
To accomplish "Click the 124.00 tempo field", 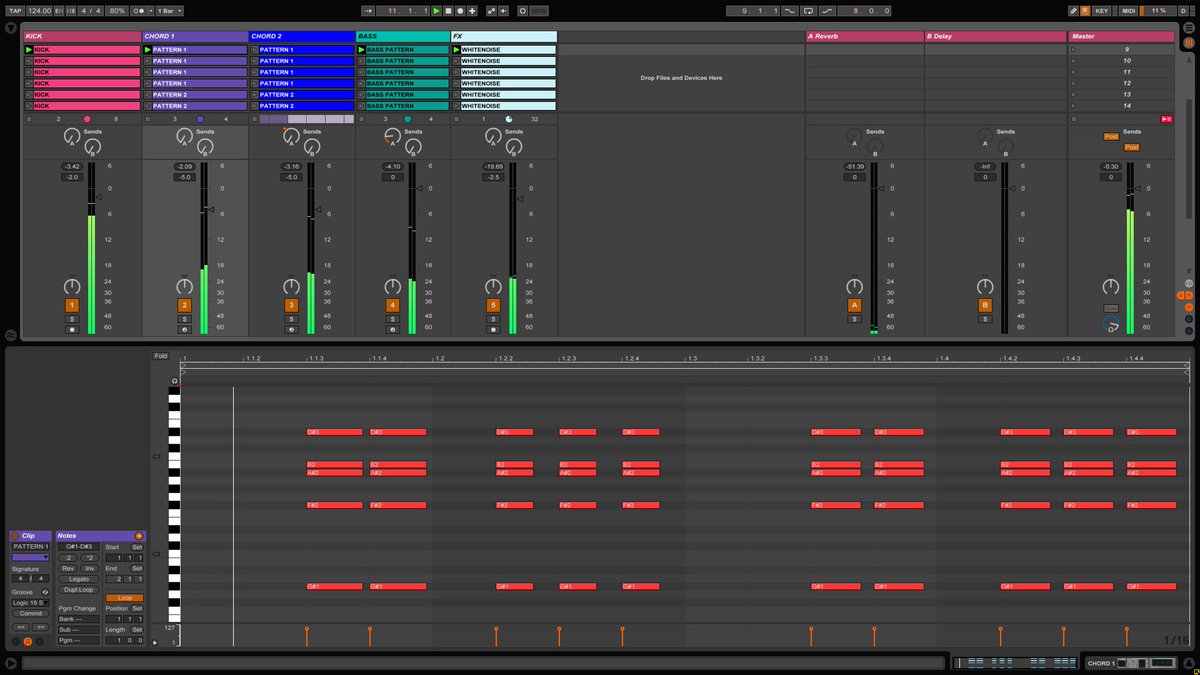I will 40,10.
